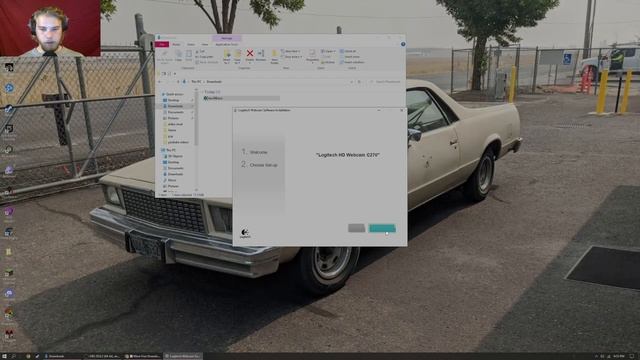Image resolution: width=640 pixels, height=360 pixels.
Task: Click the purple Manage contextual tab
Action: point(227,38)
